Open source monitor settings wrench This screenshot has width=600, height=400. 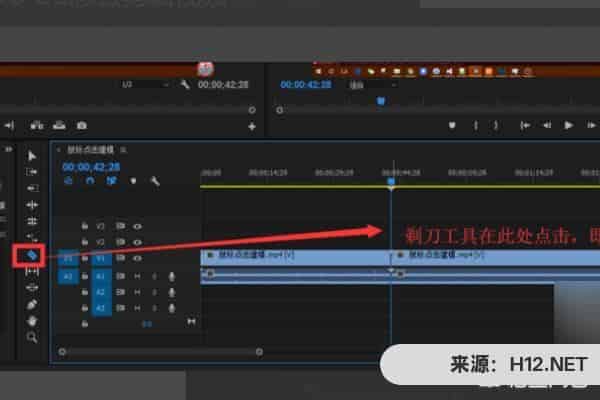(x=185, y=84)
